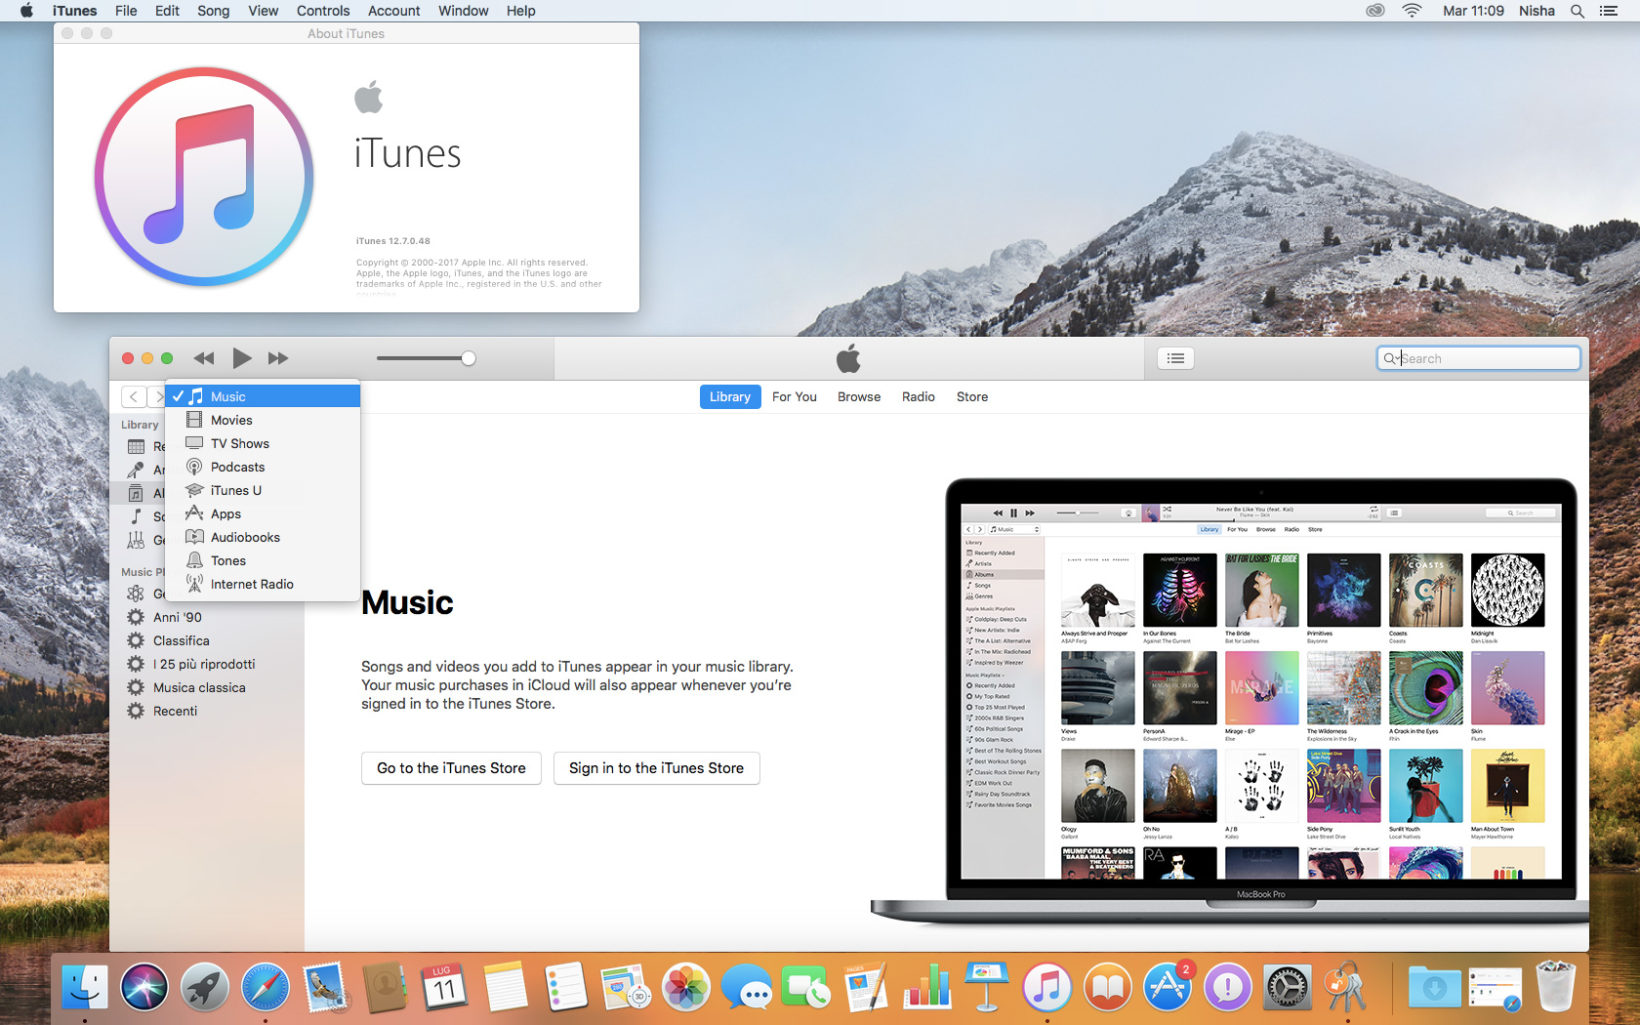Open the Trash in the Dock
Image resolution: width=1640 pixels, height=1025 pixels.
pos(1555,988)
